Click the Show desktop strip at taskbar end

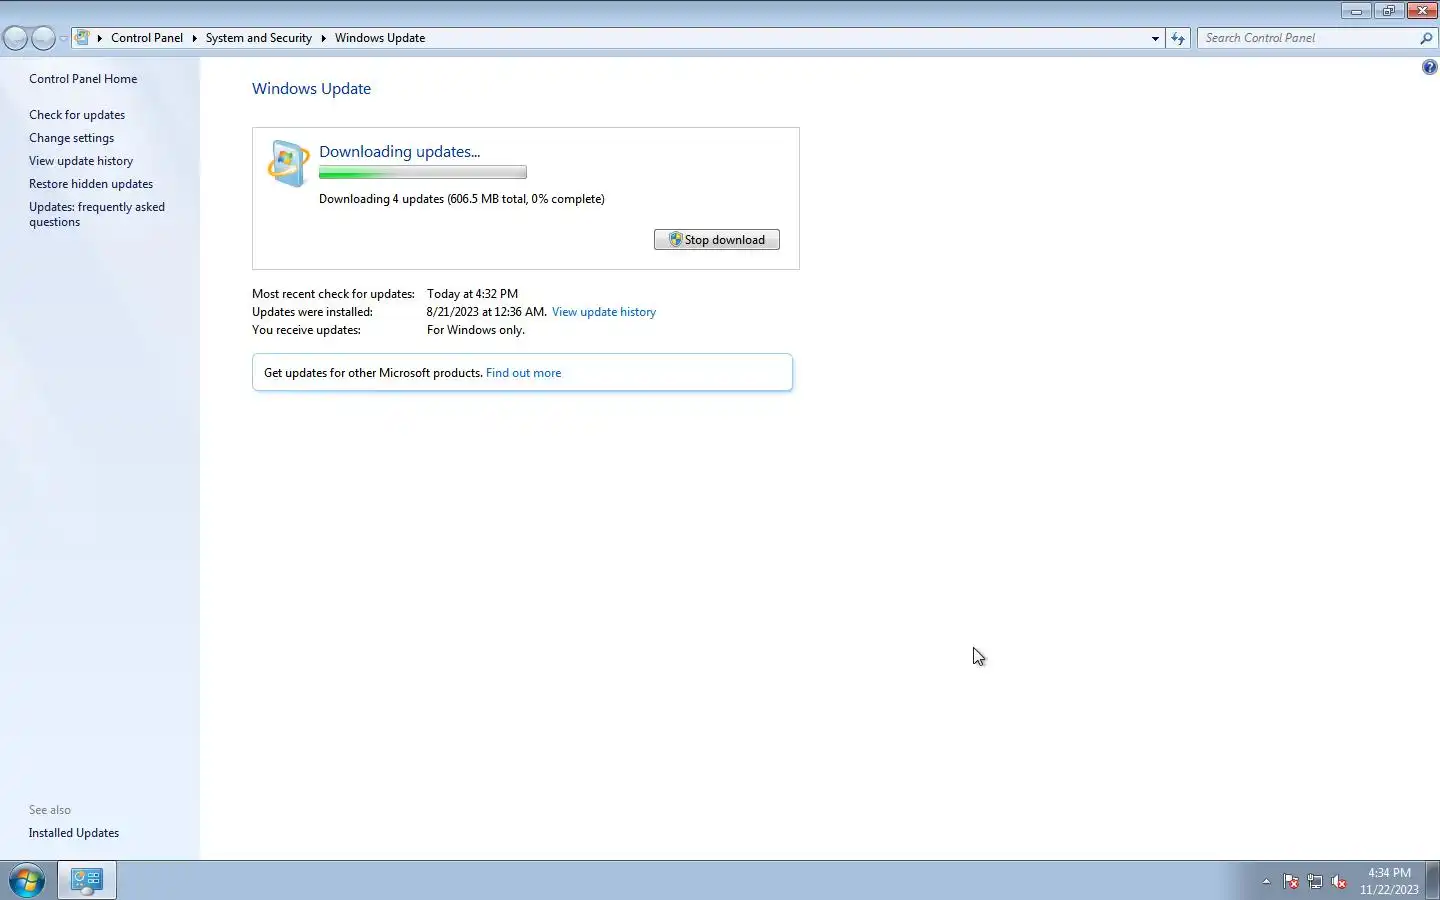point(1432,880)
